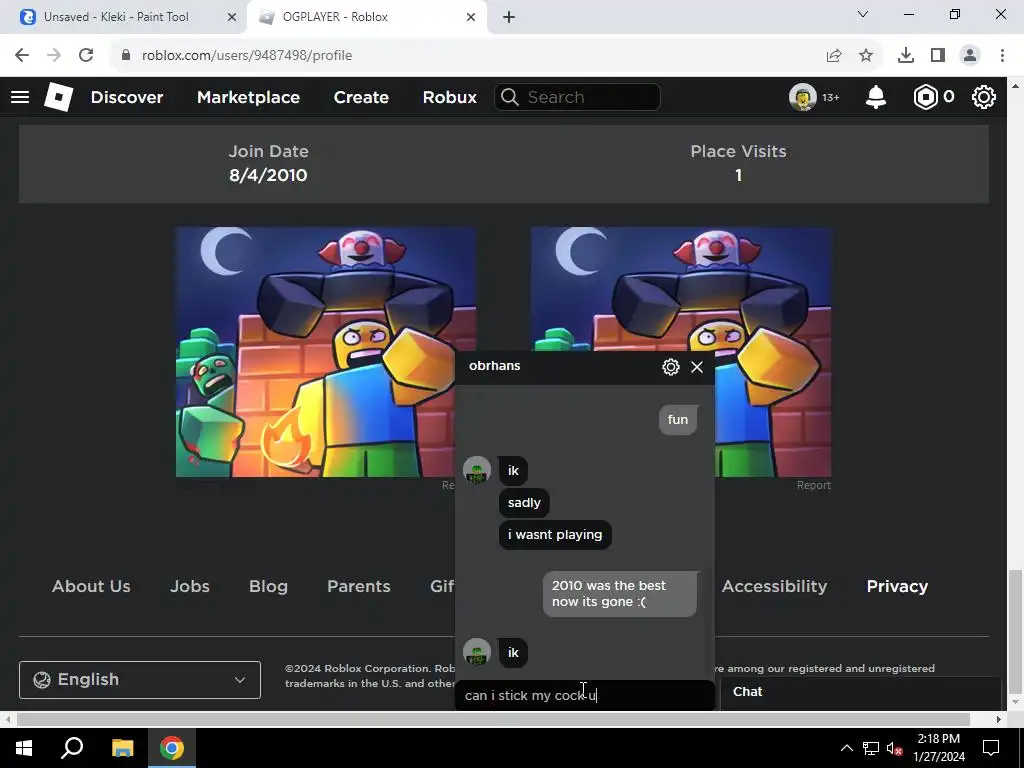This screenshot has width=1024, height=768.
Task: Show hidden system tray icons
Action: click(846, 748)
